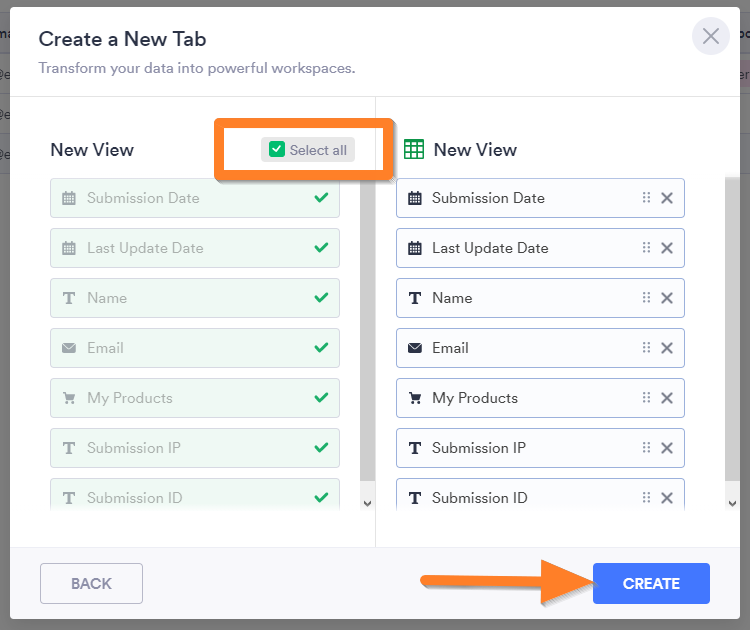
Task: Go back with the BACK button
Action: click(91, 584)
